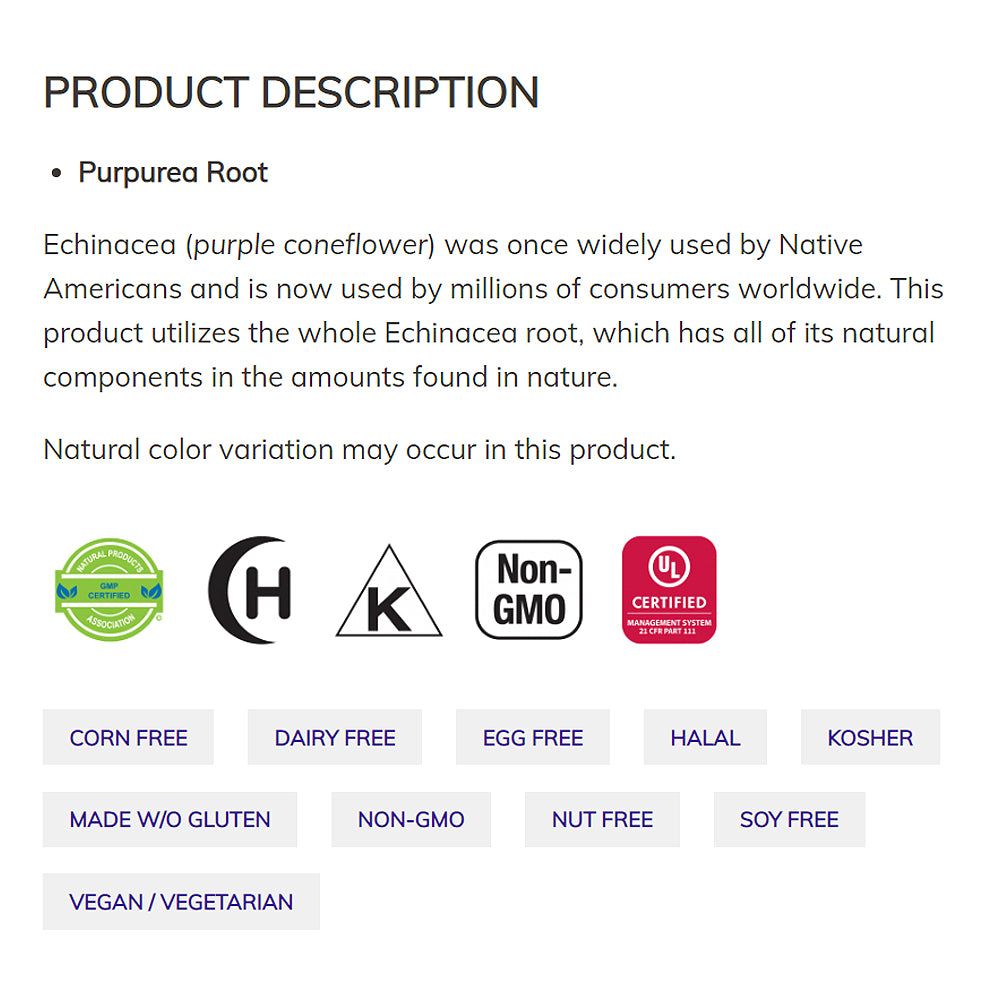Click the Egg Free tag
1000x1000 pixels.
tap(532, 738)
